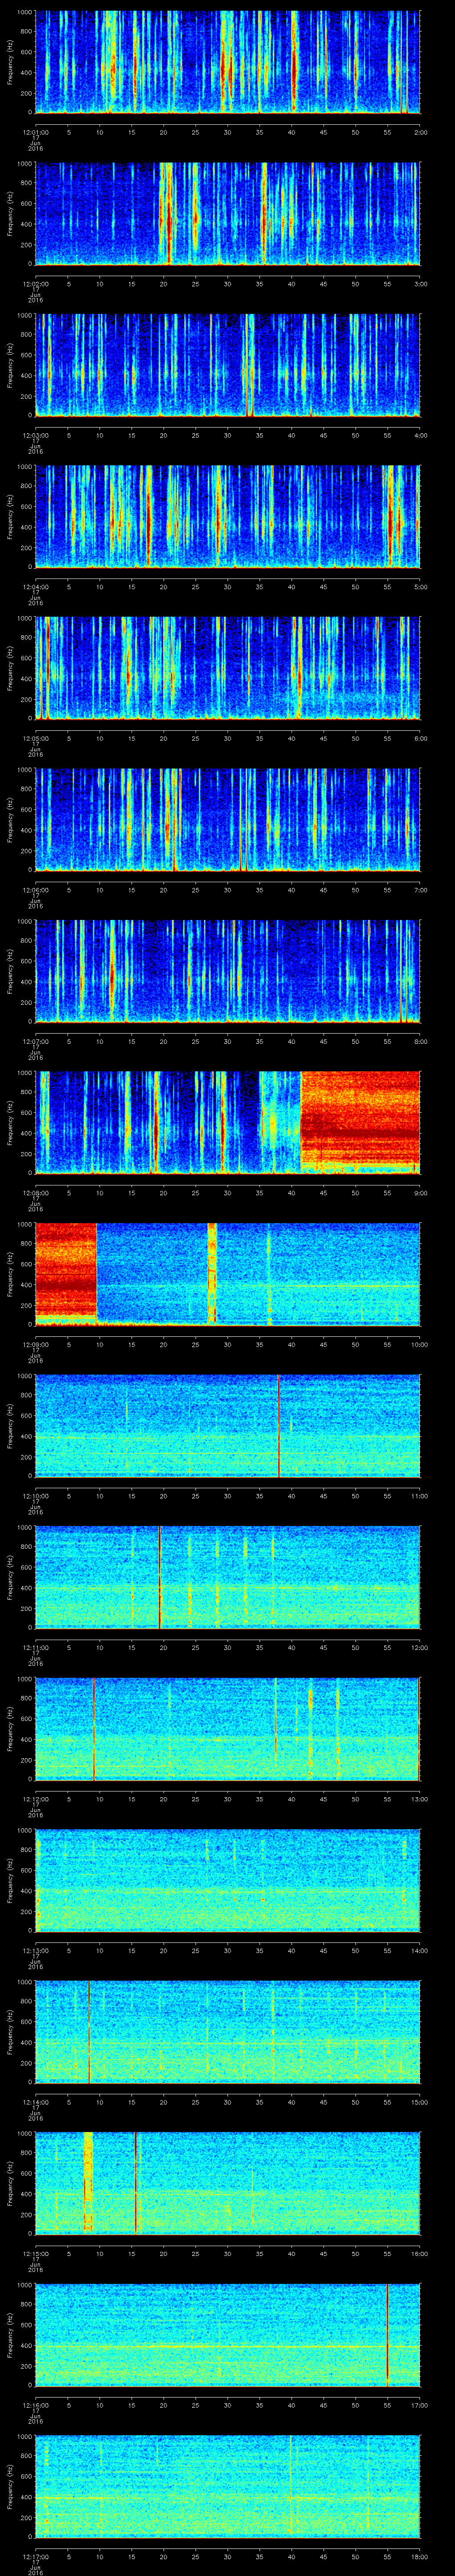The width and height of the screenshot is (455, 2576).
Task: Click the 9:00 end time label
Action: click(x=420, y=1192)
